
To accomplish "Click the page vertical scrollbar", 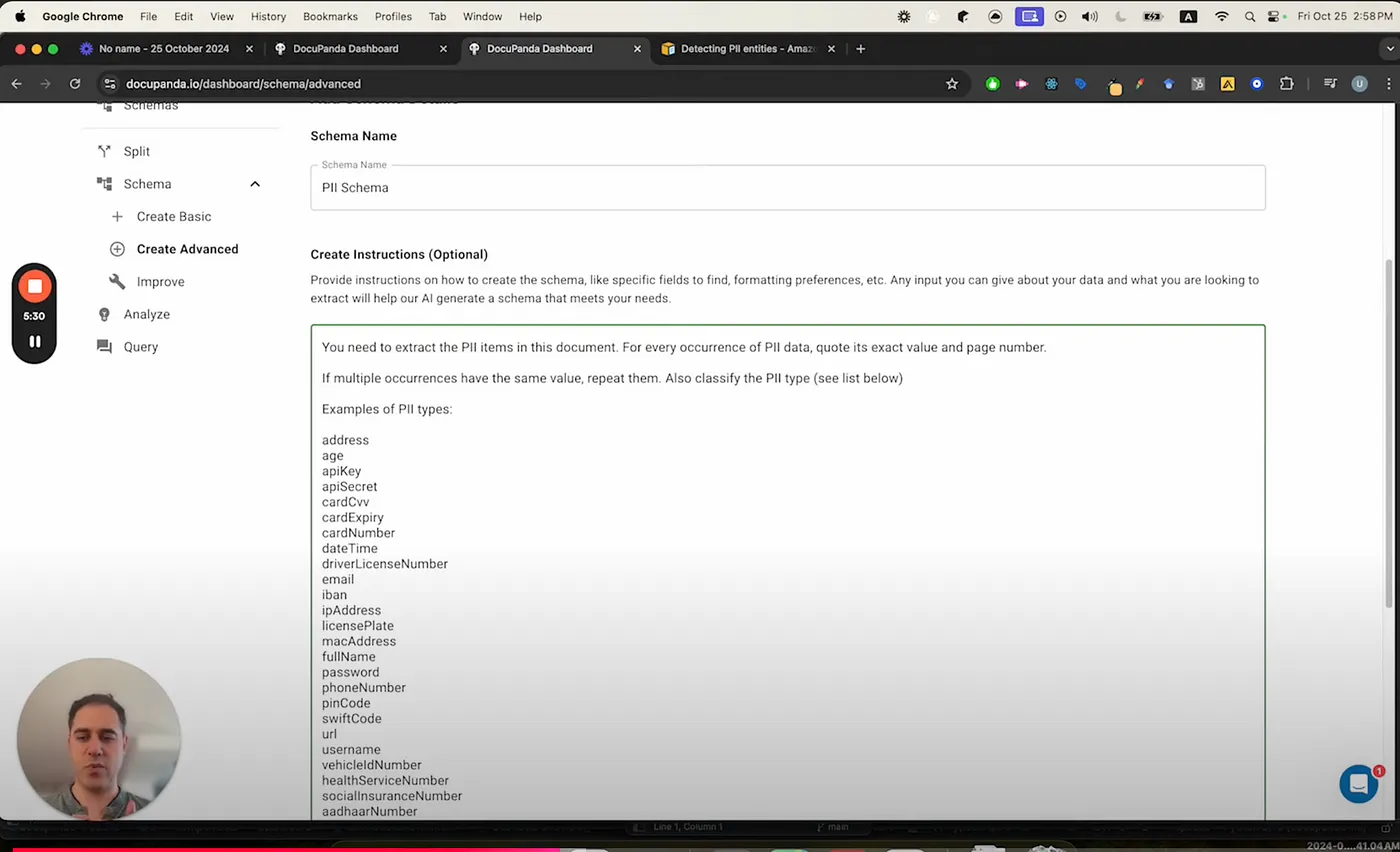I will [x=1390, y=433].
